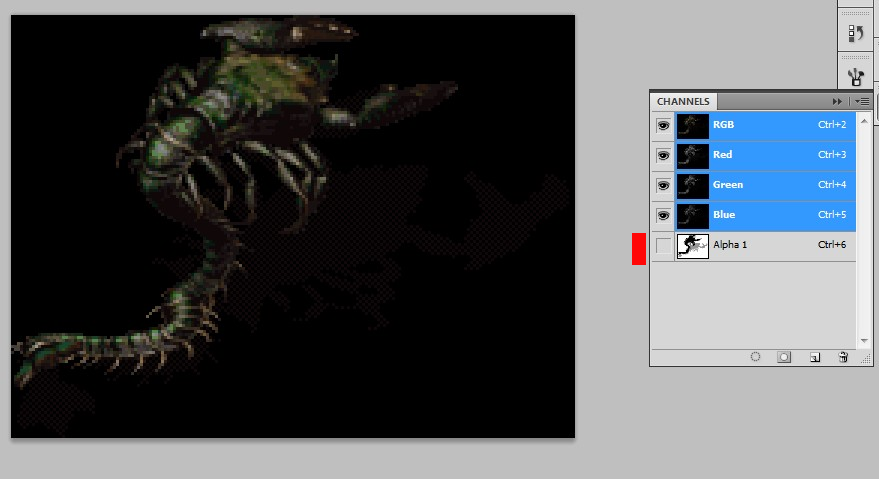
Task: Click the Ctrl+6 shortcut label
Action: tap(832, 245)
